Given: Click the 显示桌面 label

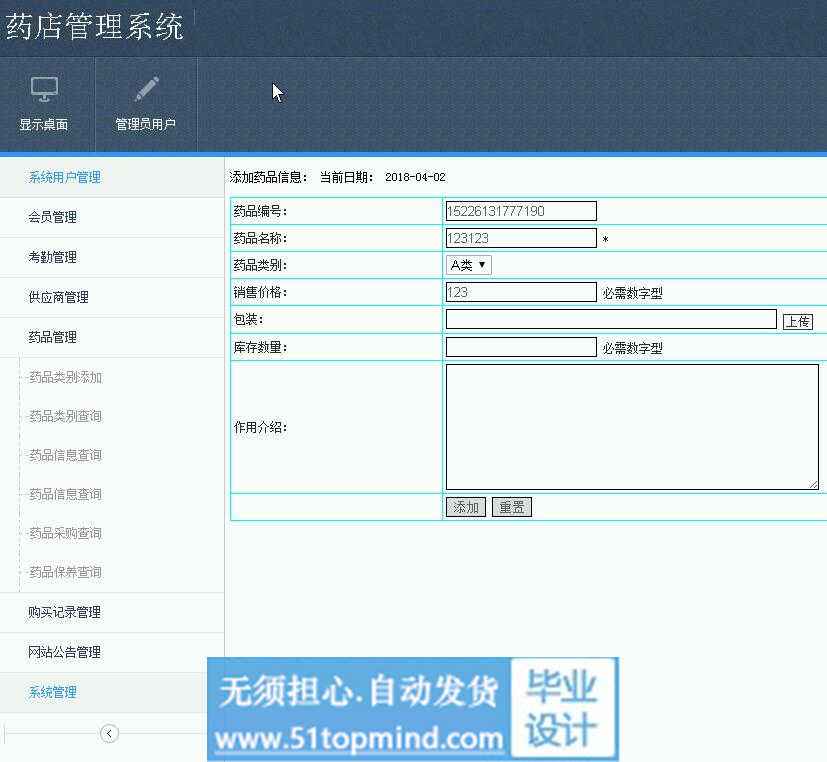Looking at the screenshot, I should tap(44, 124).
